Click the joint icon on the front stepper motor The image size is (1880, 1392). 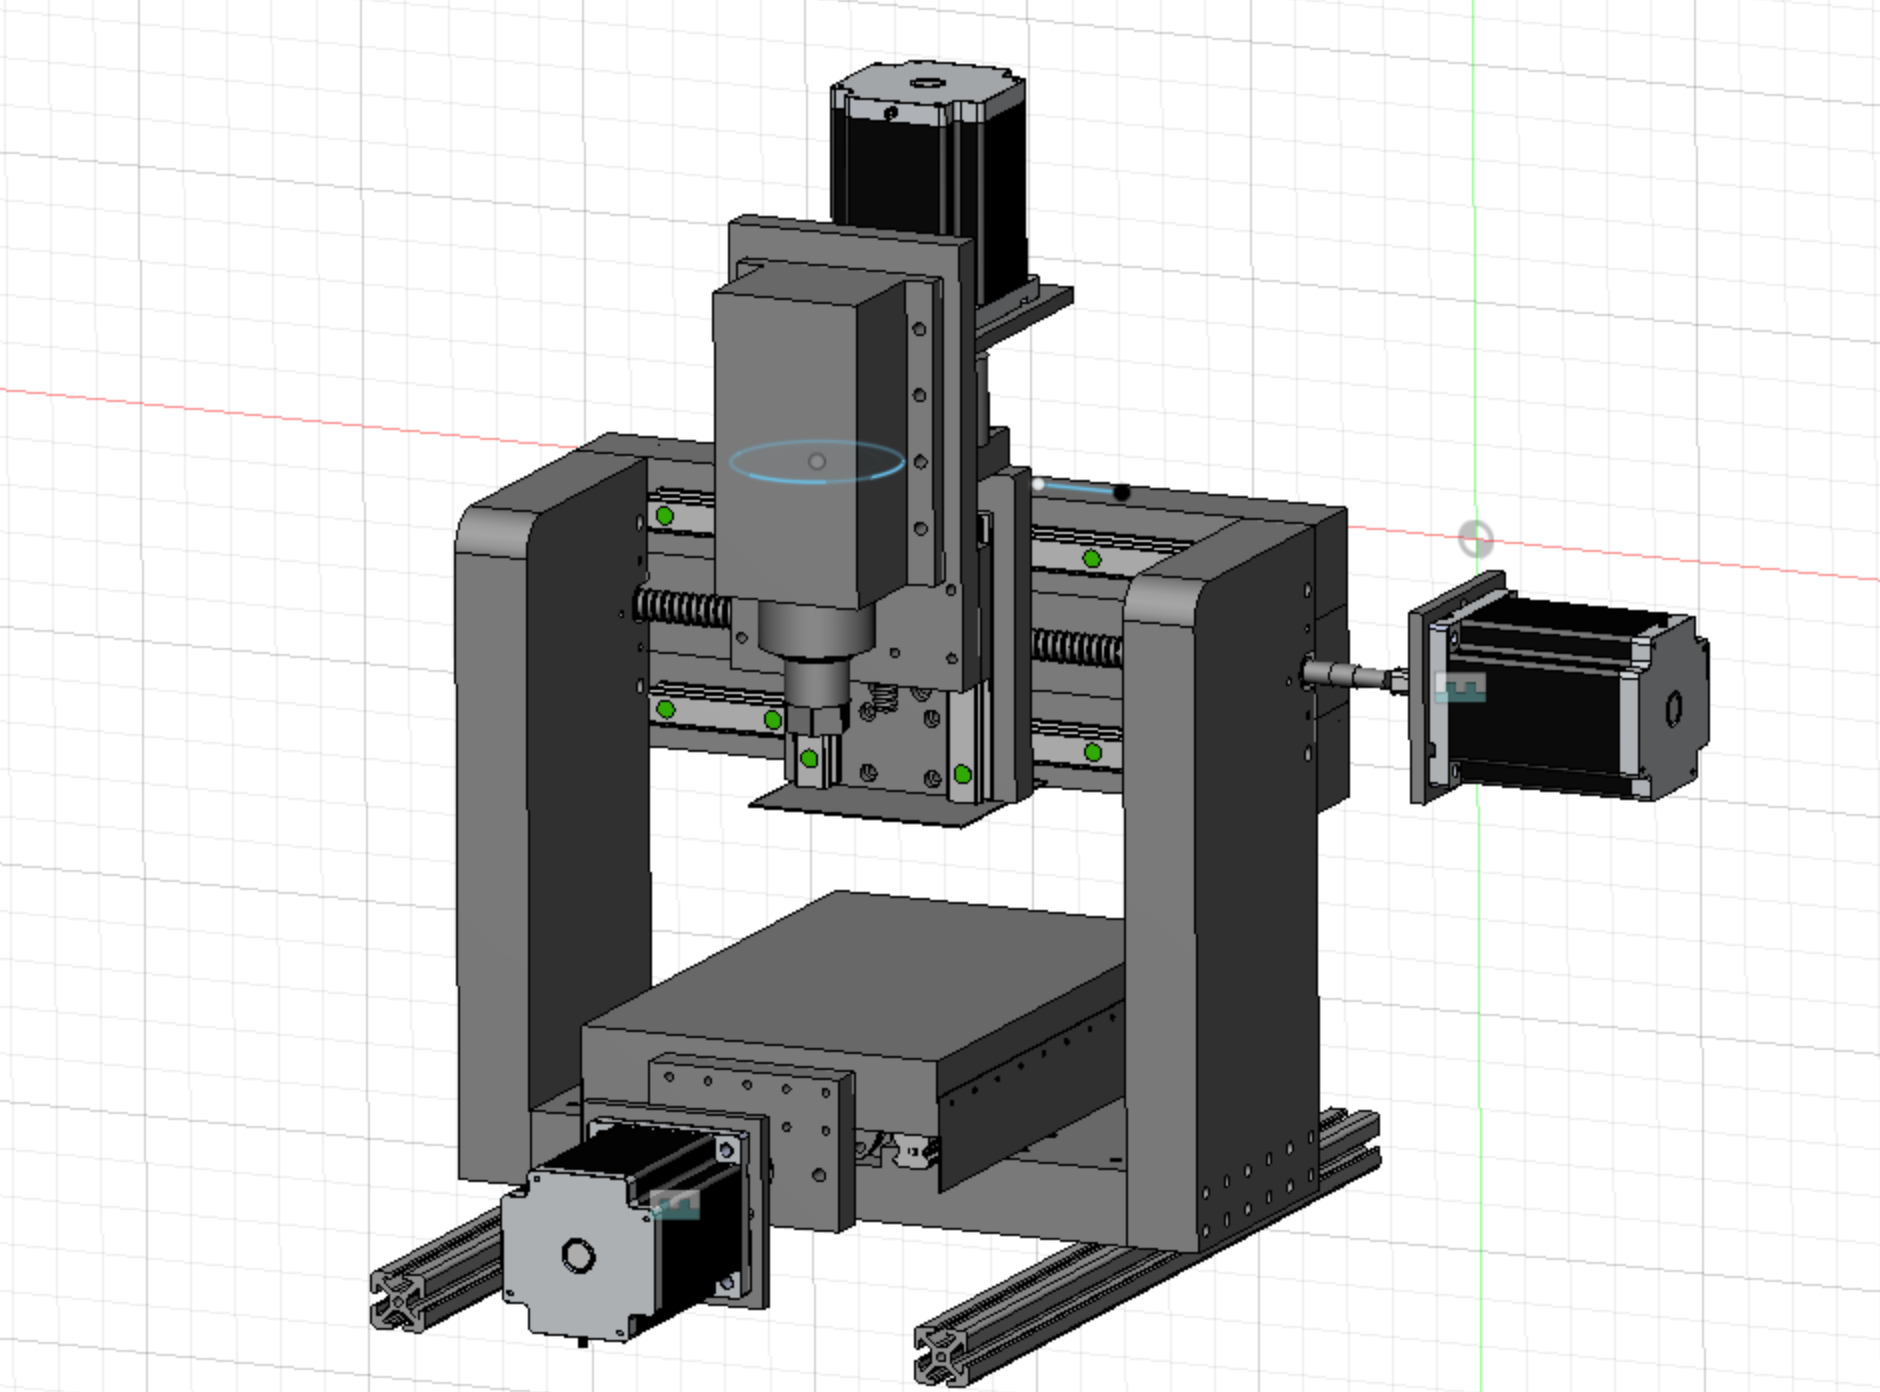pyautogui.click(x=675, y=1204)
